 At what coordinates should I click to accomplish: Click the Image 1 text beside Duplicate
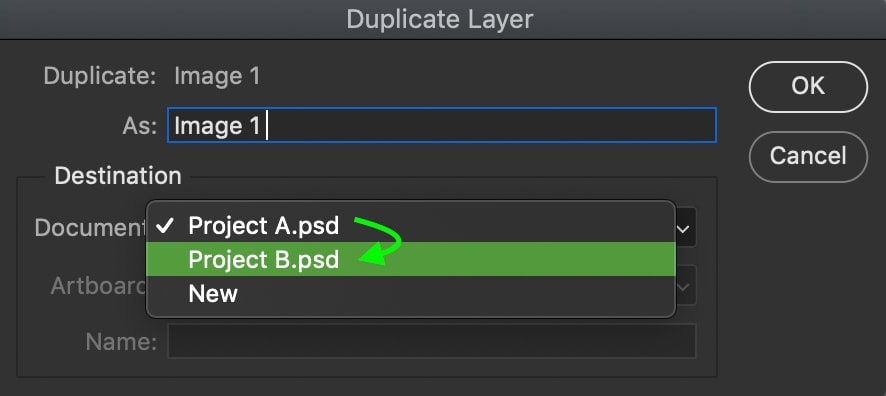[217, 76]
